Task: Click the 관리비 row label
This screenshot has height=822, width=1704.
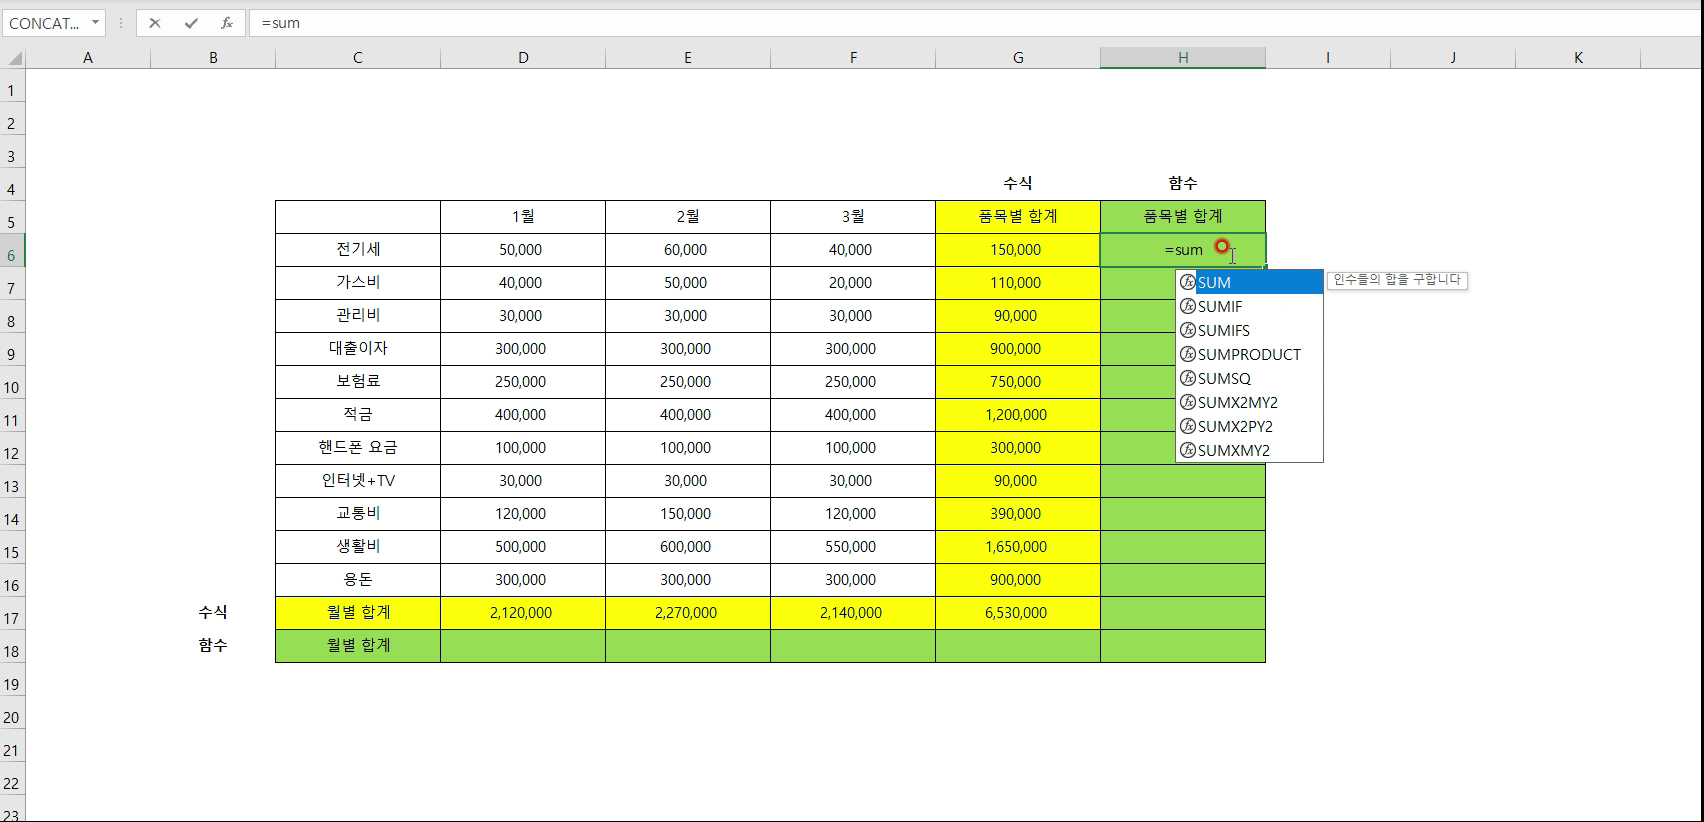Action: coord(358,316)
